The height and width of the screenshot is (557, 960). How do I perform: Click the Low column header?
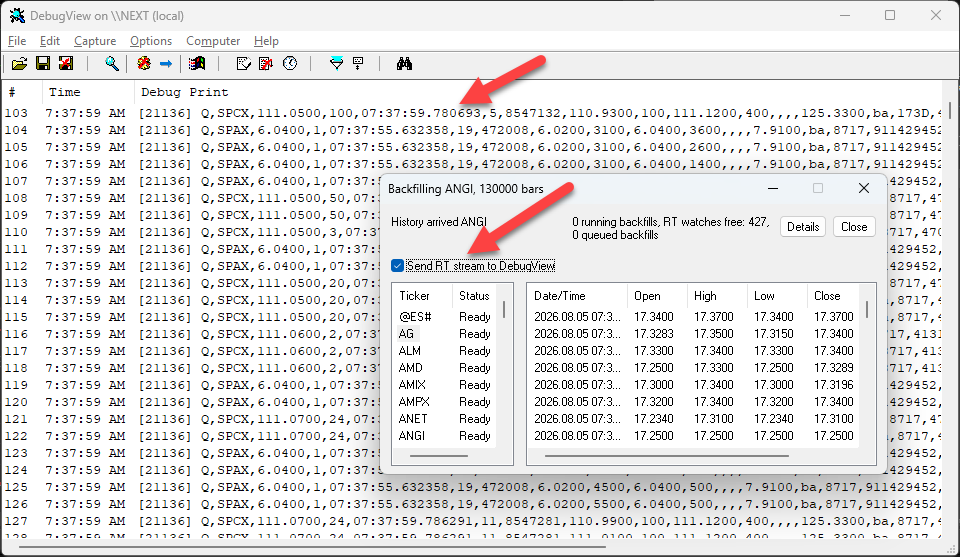coord(777,296)
